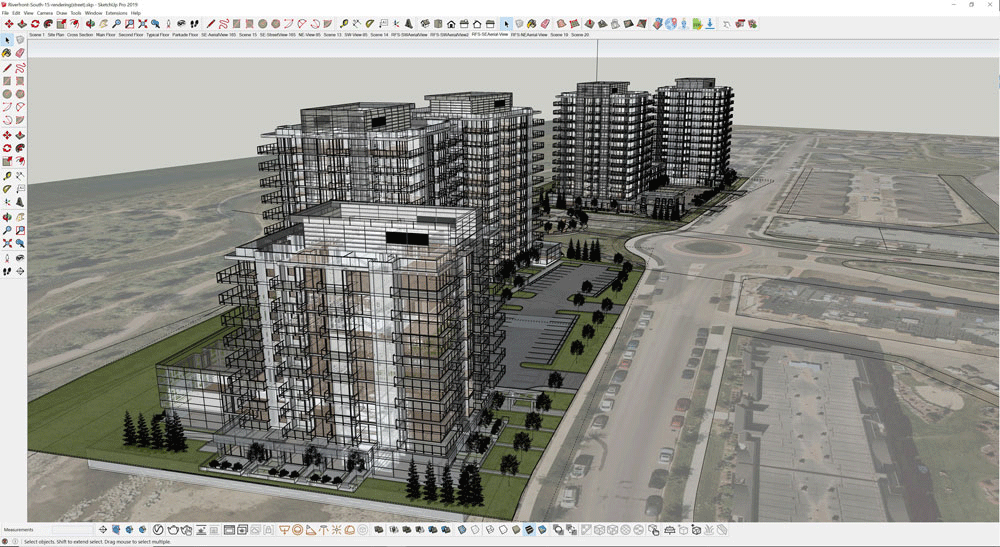The width and height of the screenshot is (1000, 547).
Task: Select the Freehand tool in the left toolbar
Action: point(20,68)
